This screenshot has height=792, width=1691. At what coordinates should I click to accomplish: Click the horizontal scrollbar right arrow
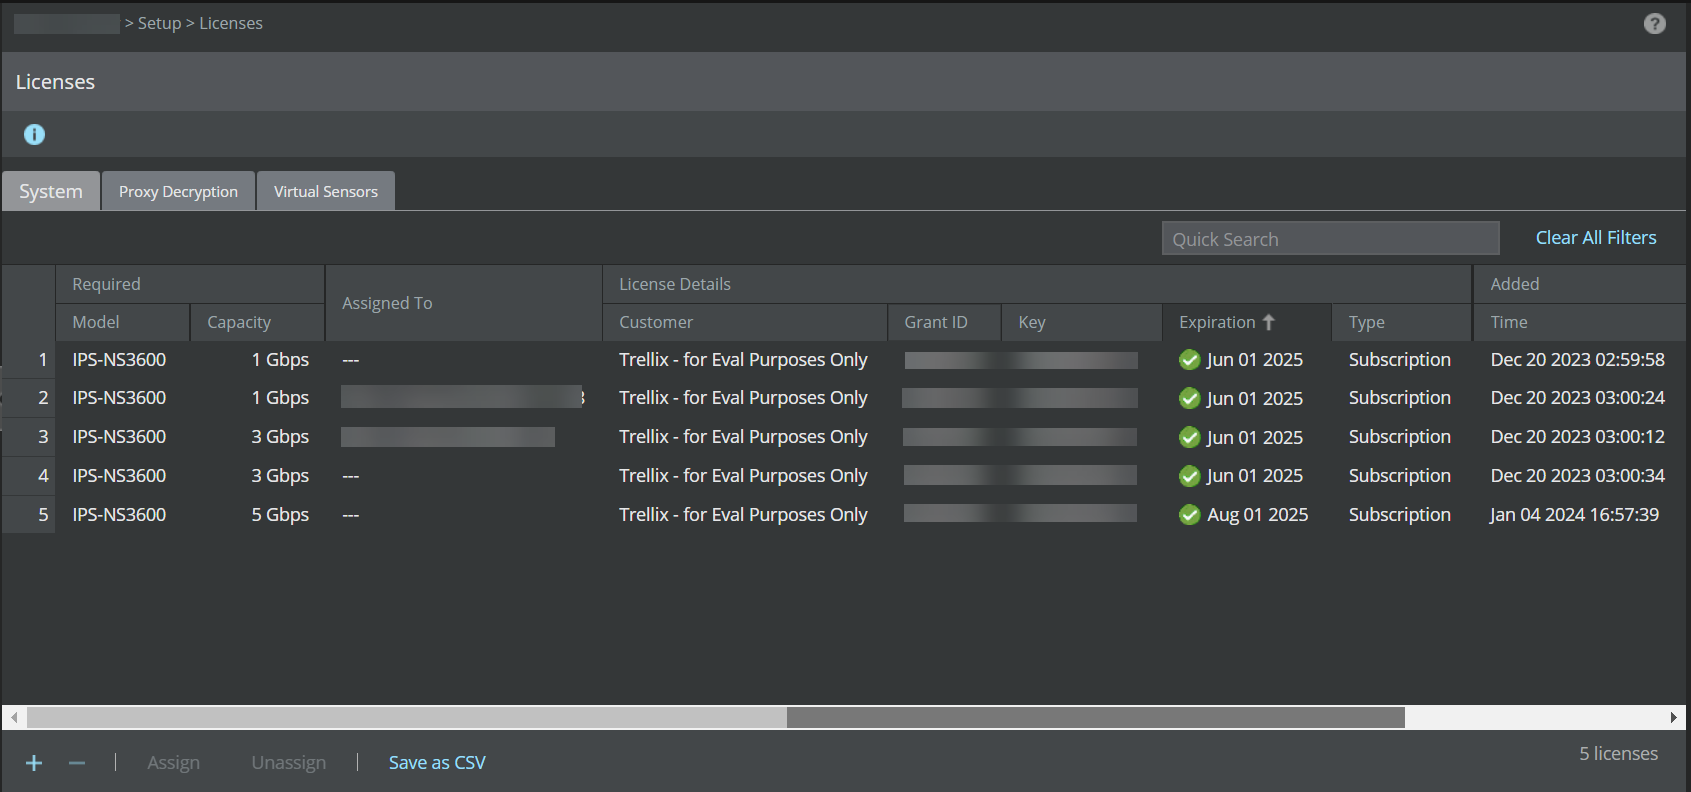tap(1674, 718)
